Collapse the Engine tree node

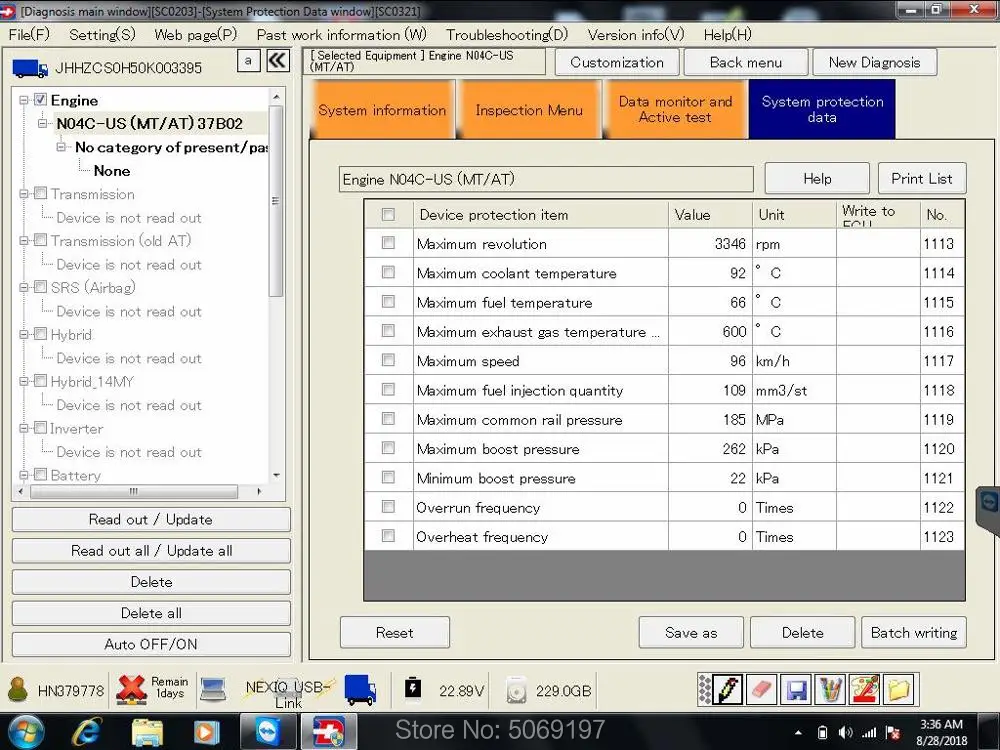[24, 100]
